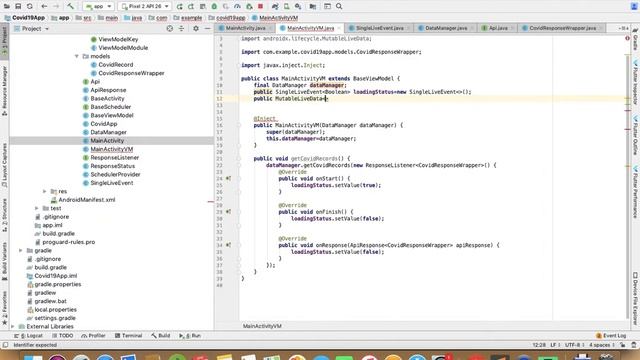Place cursor on the @Inject annotation line

point(264,118)
